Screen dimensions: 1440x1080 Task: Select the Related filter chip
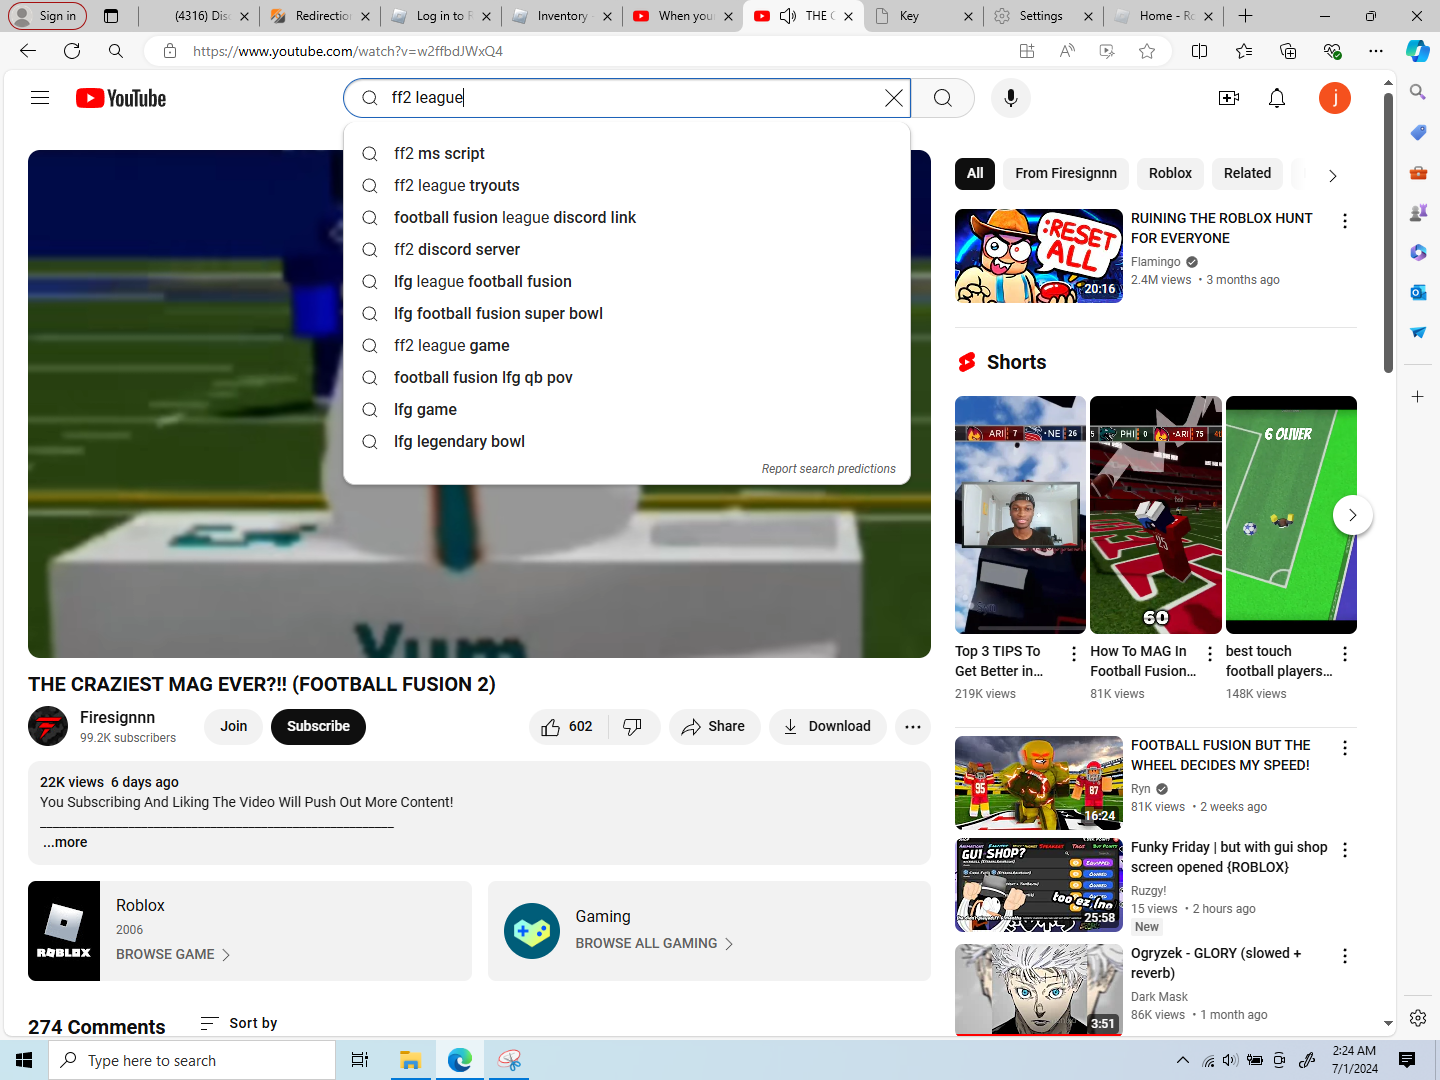pyautogui.click(x=1247, y=174)
